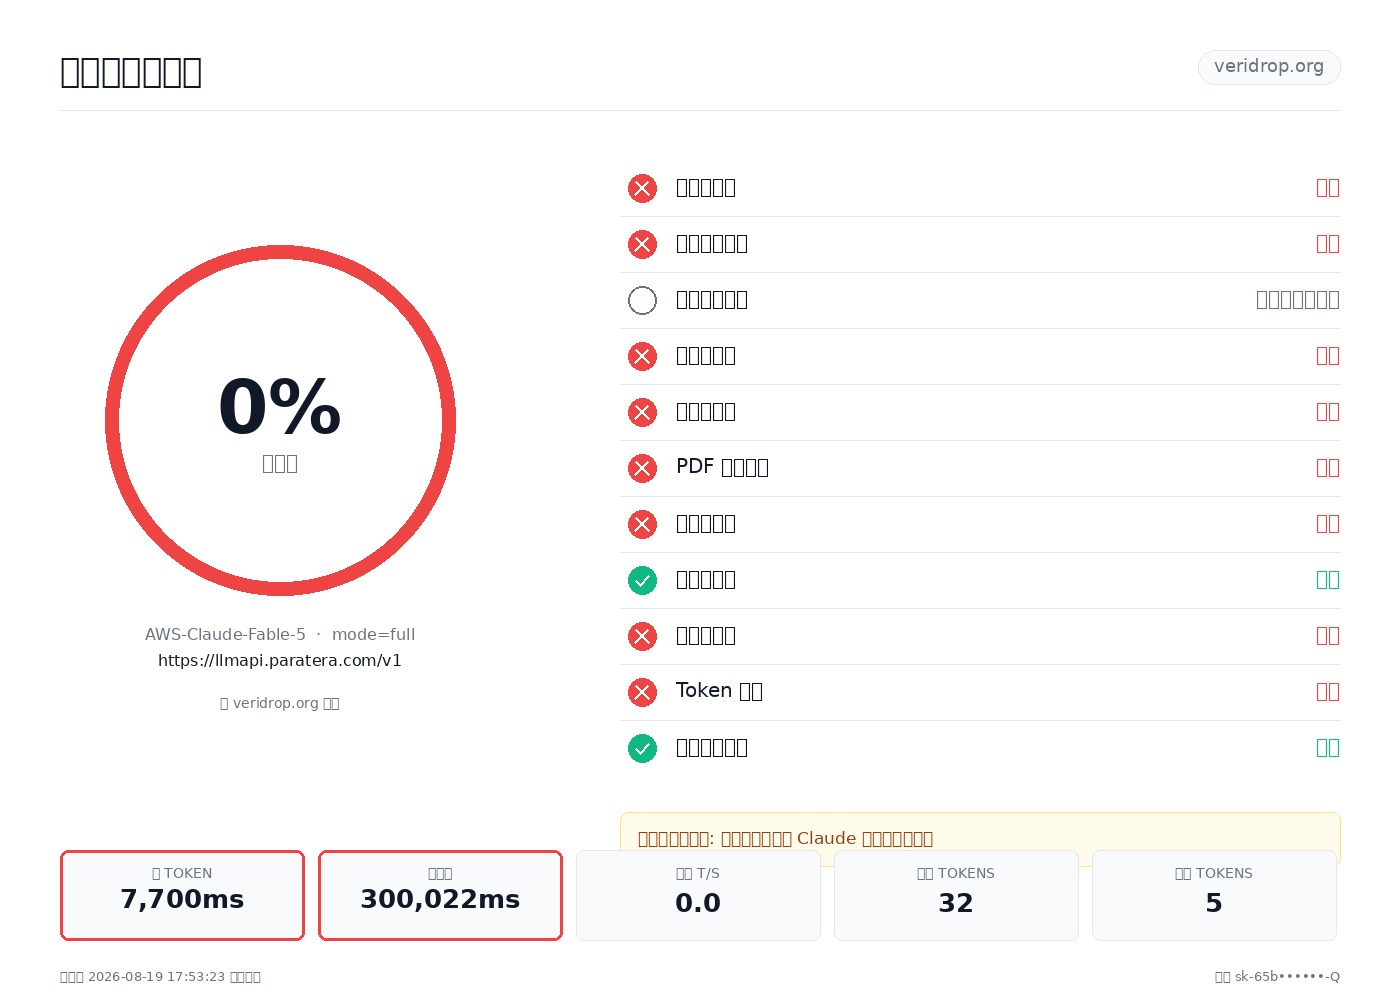Click red X icon directly below PDF row
The height and width of the screenshot is (1000, 1400).
(642, 524)
